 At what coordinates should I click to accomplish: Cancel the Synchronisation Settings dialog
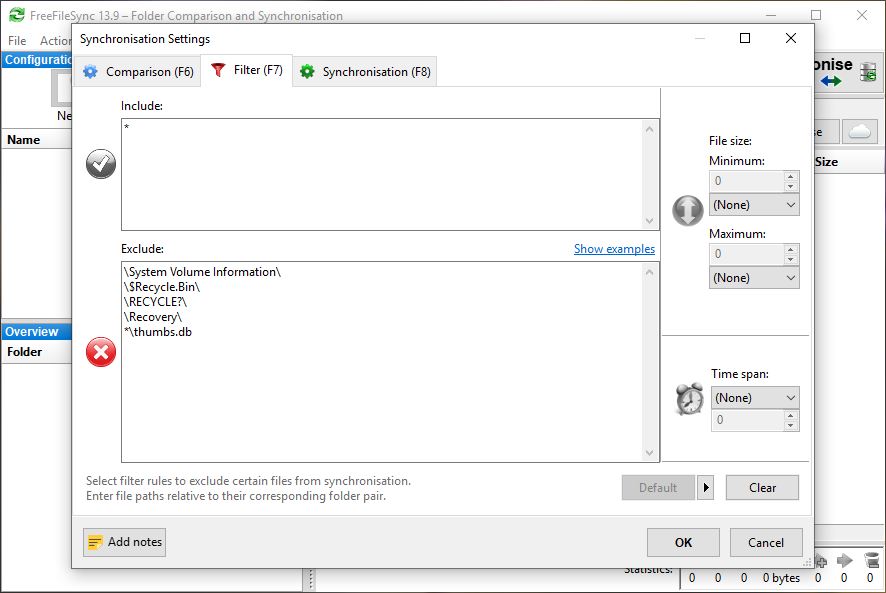click(x=766, y=543)
